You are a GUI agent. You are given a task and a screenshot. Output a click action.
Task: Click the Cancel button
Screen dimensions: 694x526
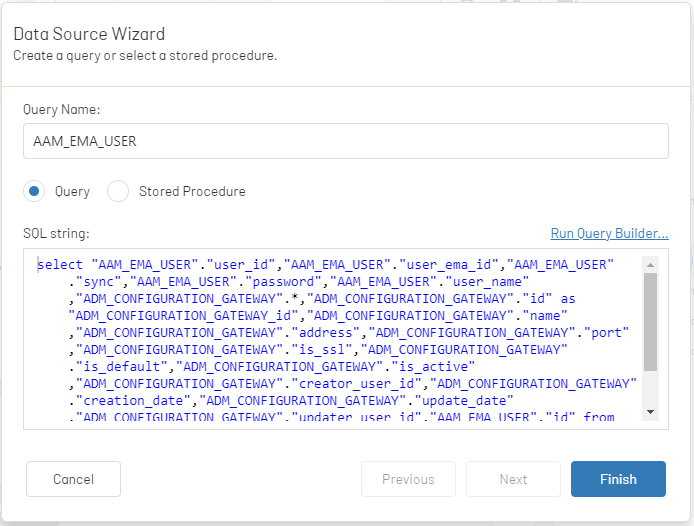pyautogui.click(x=73, y=479)
